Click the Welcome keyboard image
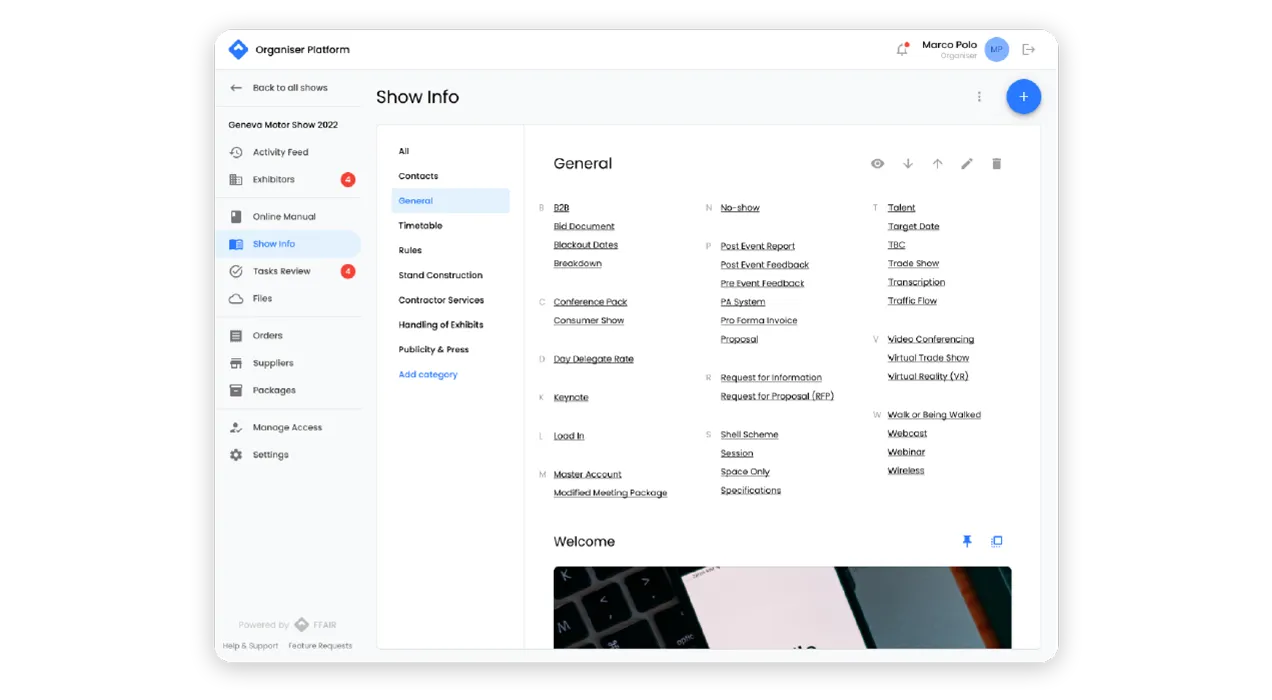The image size is (1272, 700). tap(782, 607)
